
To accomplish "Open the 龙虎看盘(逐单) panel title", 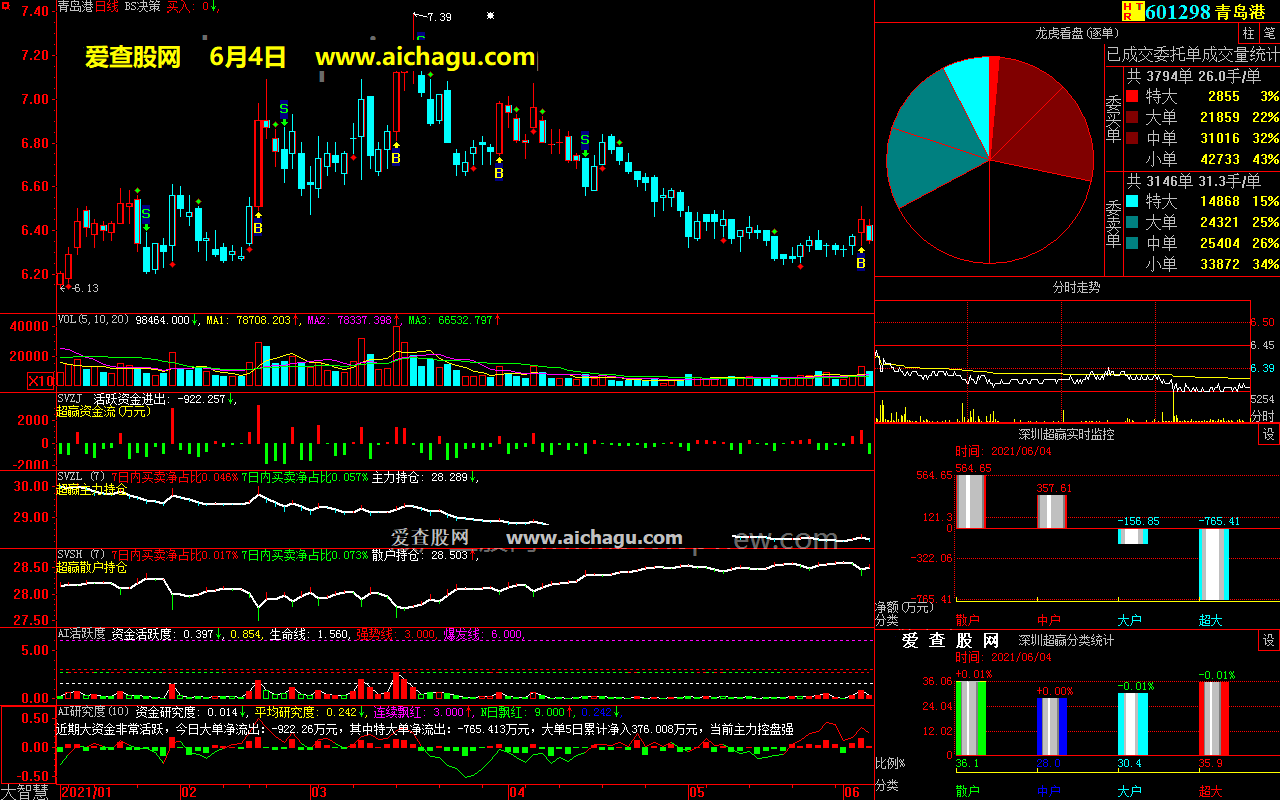I will click(x=1077, y=33).
